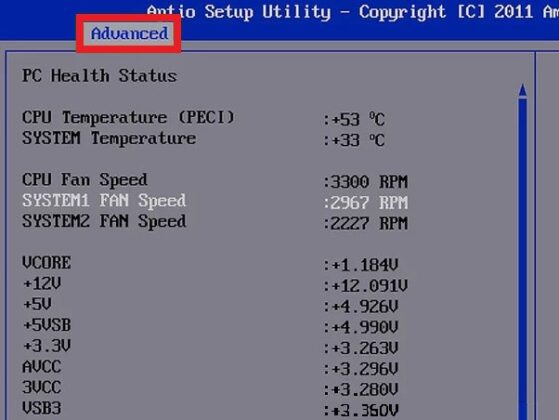Click the +4.990V value

[x=361, y=327]
